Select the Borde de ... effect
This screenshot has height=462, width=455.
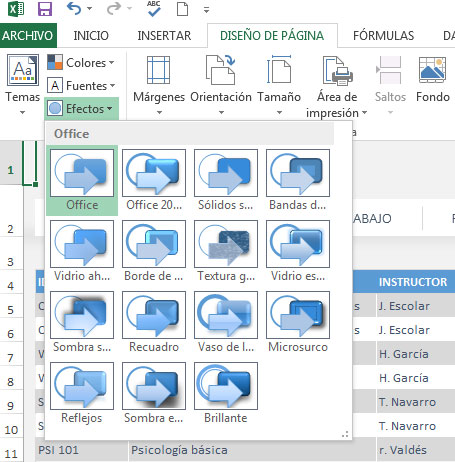pyautogui.click(x=154, y=251)
